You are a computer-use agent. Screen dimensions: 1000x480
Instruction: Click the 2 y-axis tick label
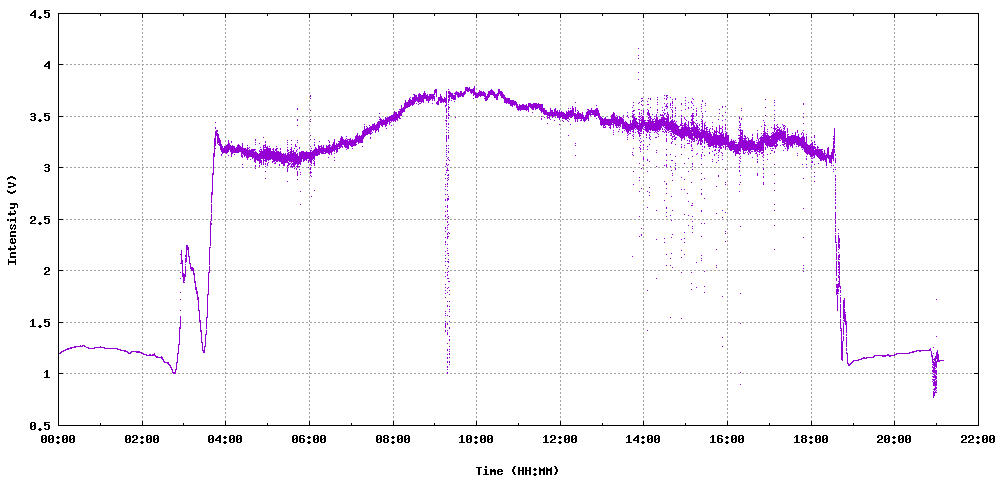47,270
